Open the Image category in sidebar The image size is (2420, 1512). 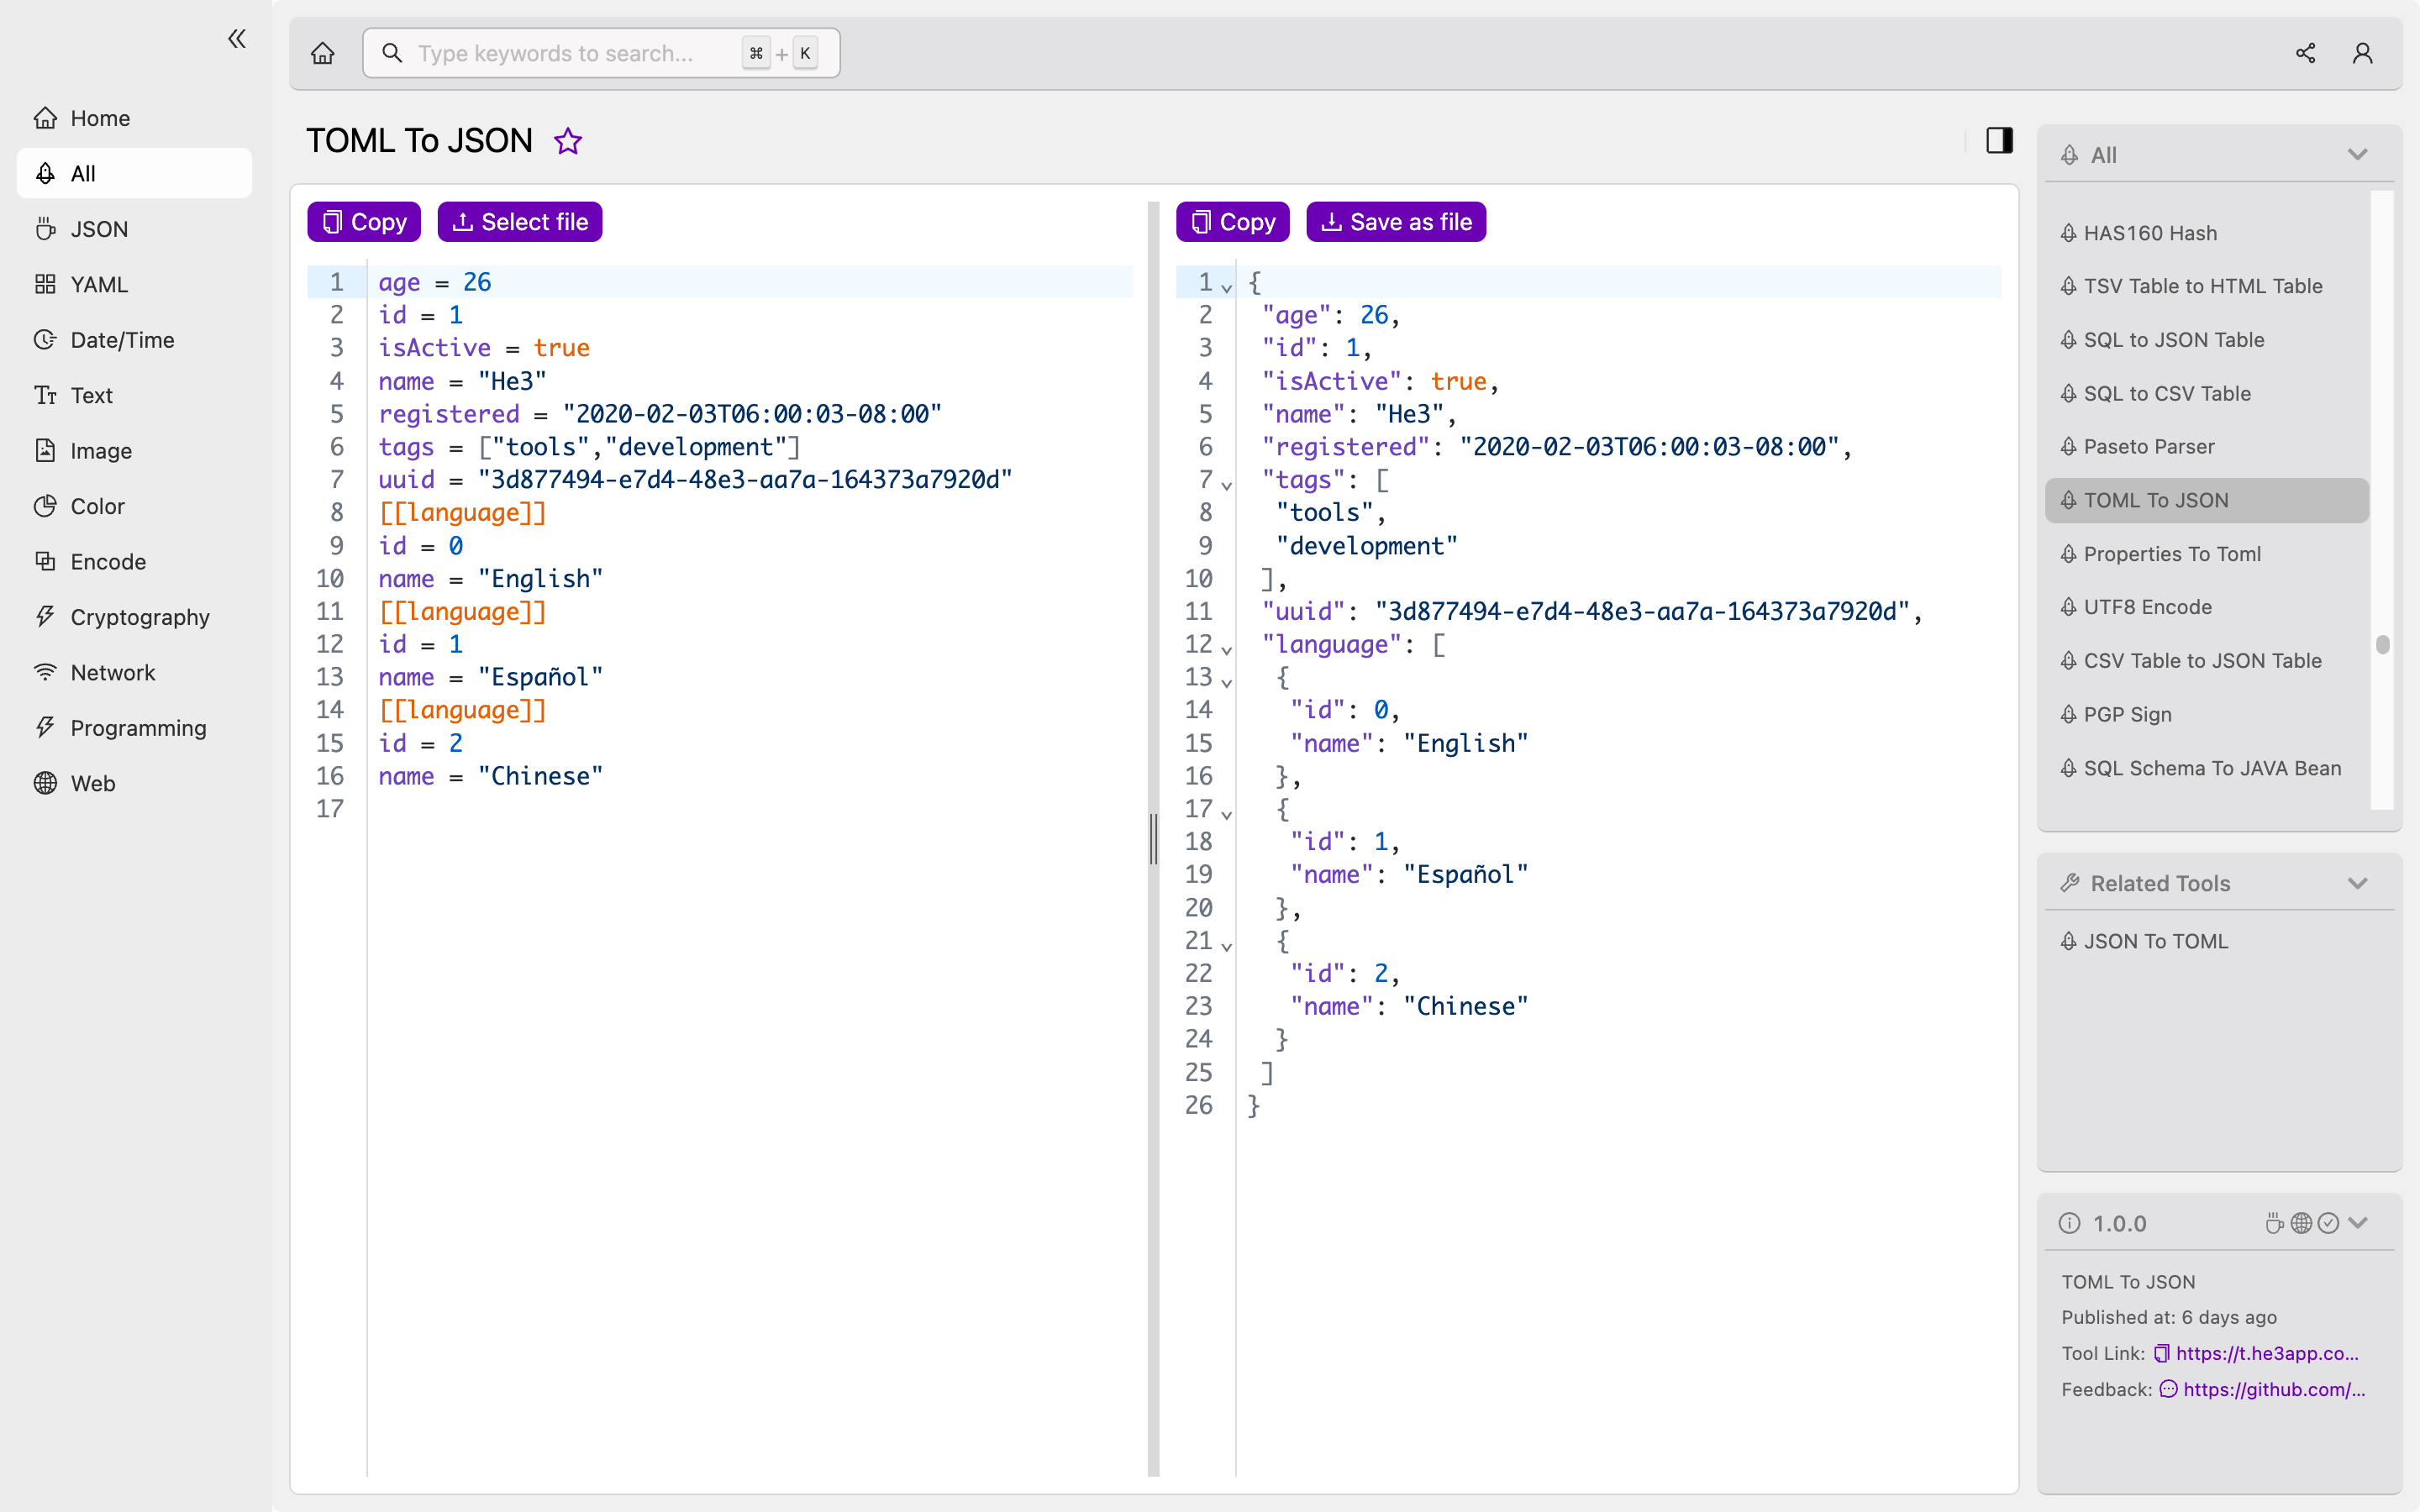click(134, 451)
